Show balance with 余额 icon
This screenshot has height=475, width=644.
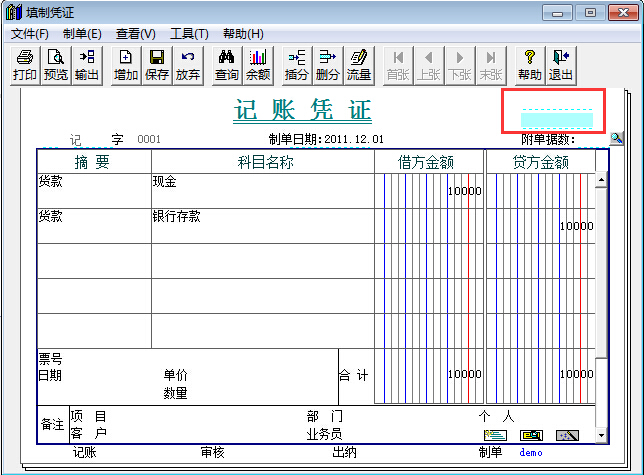[258, 65]
